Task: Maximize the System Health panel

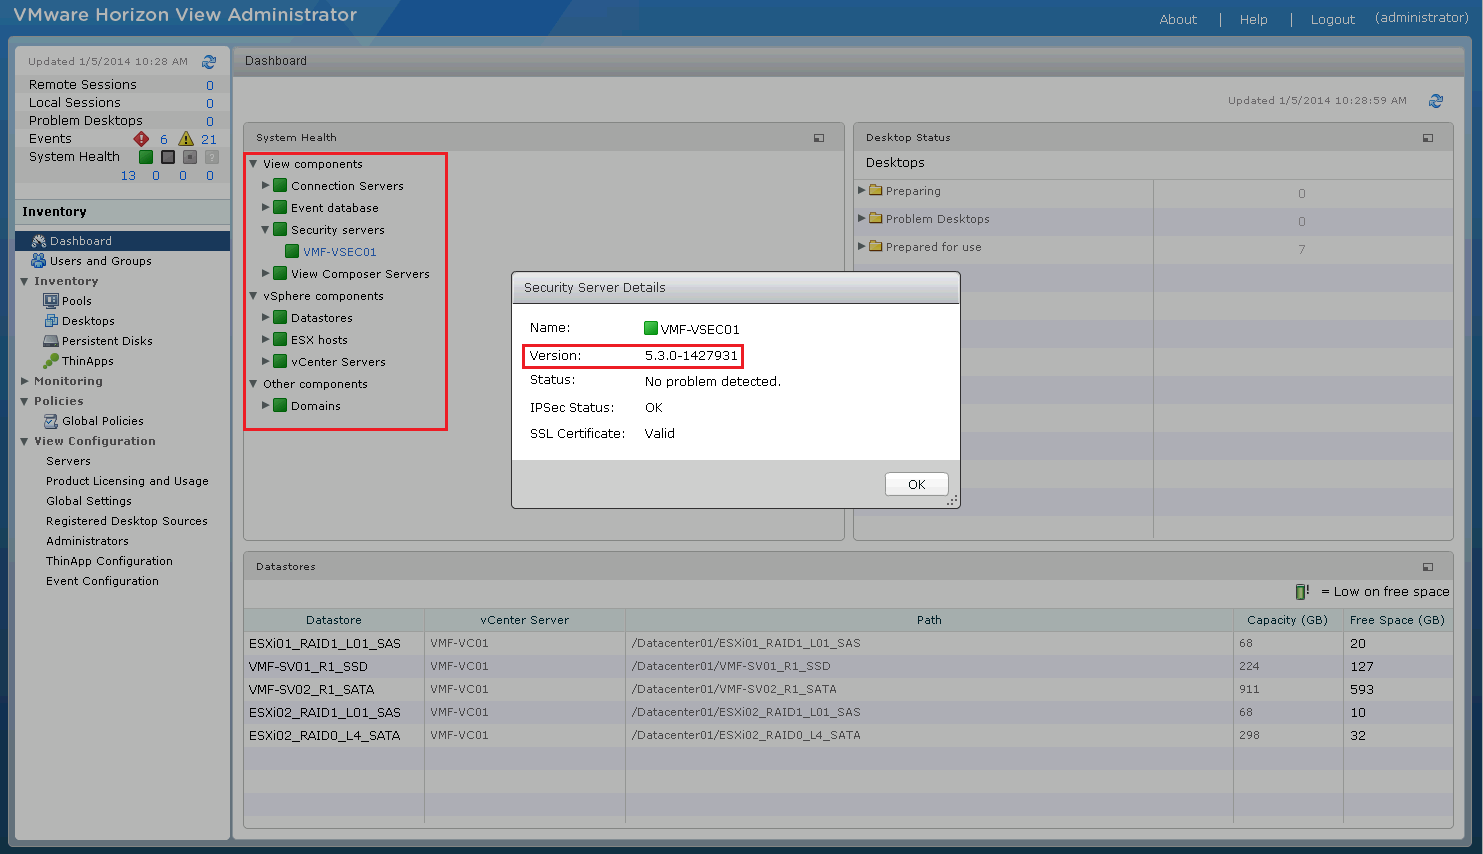Action: point(819,138)
